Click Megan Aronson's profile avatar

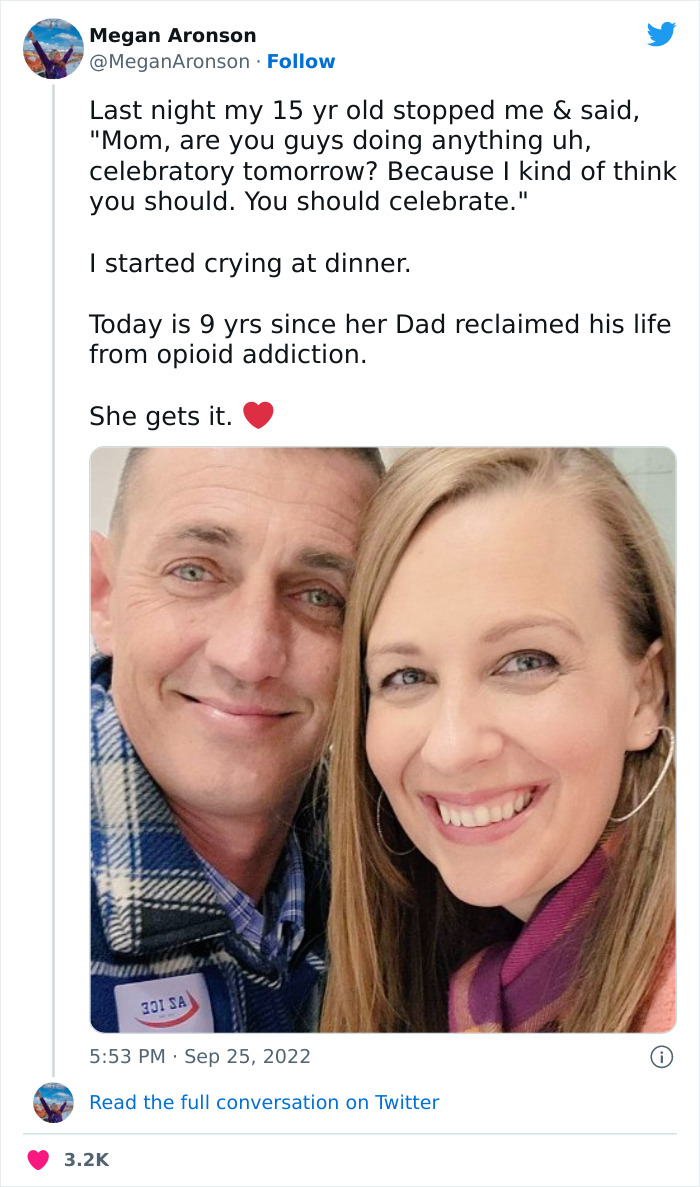(x=51, y=48)
